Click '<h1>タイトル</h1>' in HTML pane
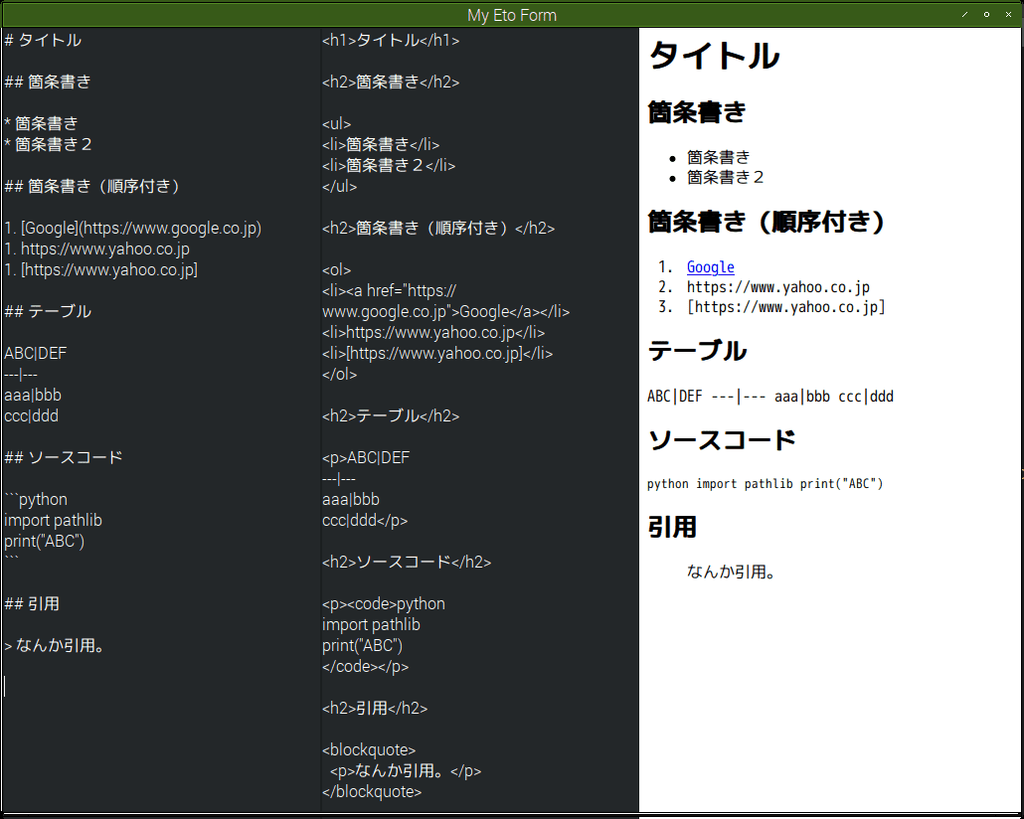Screen dimensions: 1024x819 391,40
